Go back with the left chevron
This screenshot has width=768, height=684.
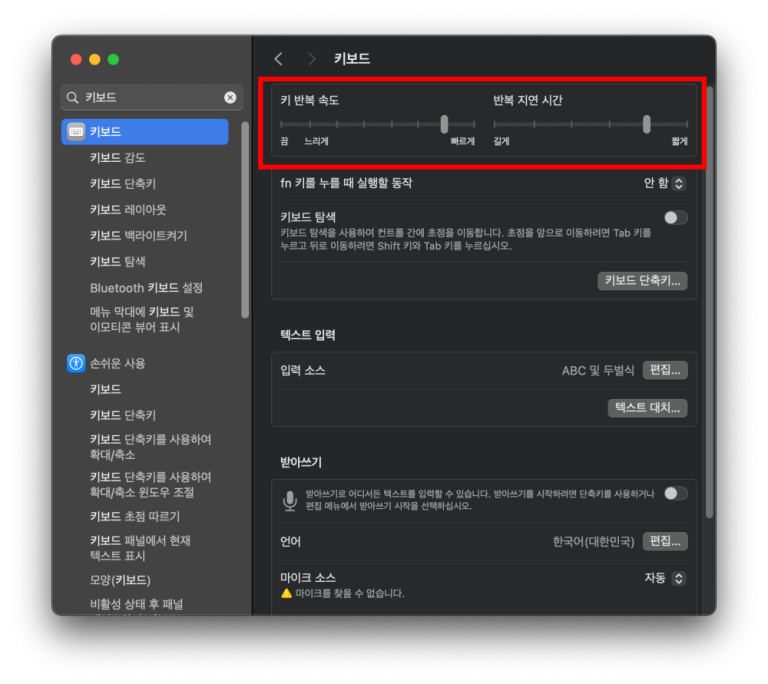point(279,59)
